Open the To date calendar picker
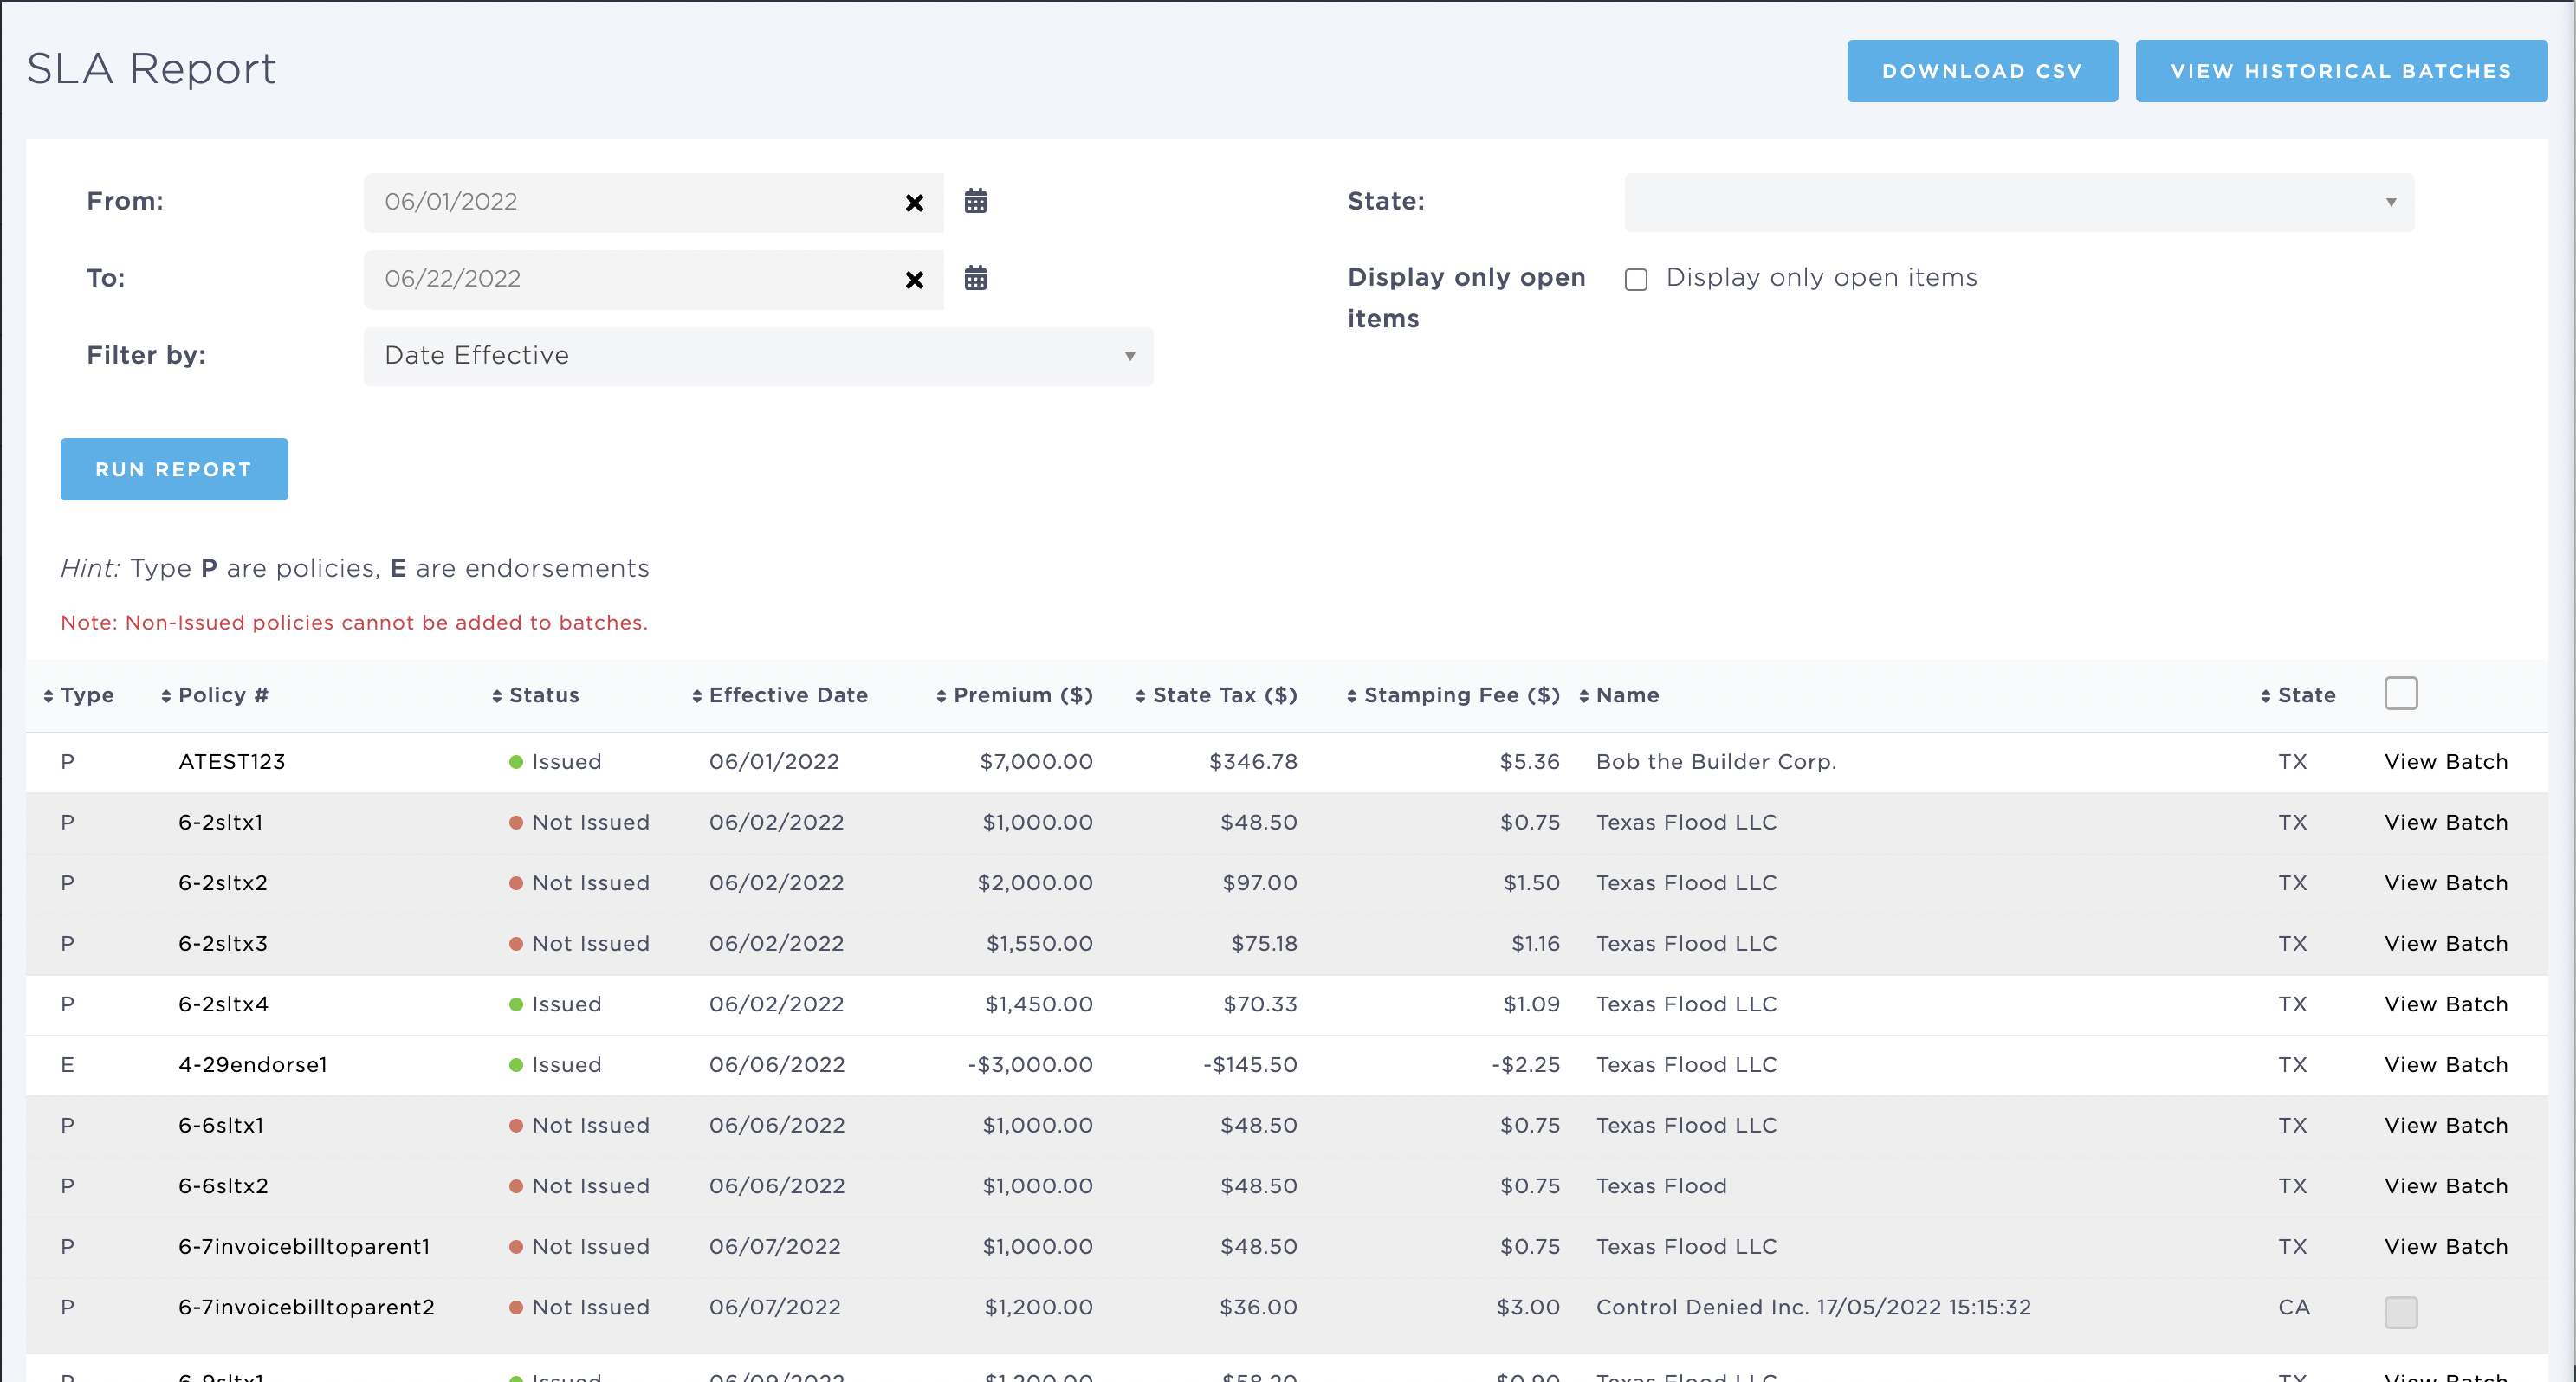Image resolution: width=2576 pixels, height=1382 pixels. [975, 278]
